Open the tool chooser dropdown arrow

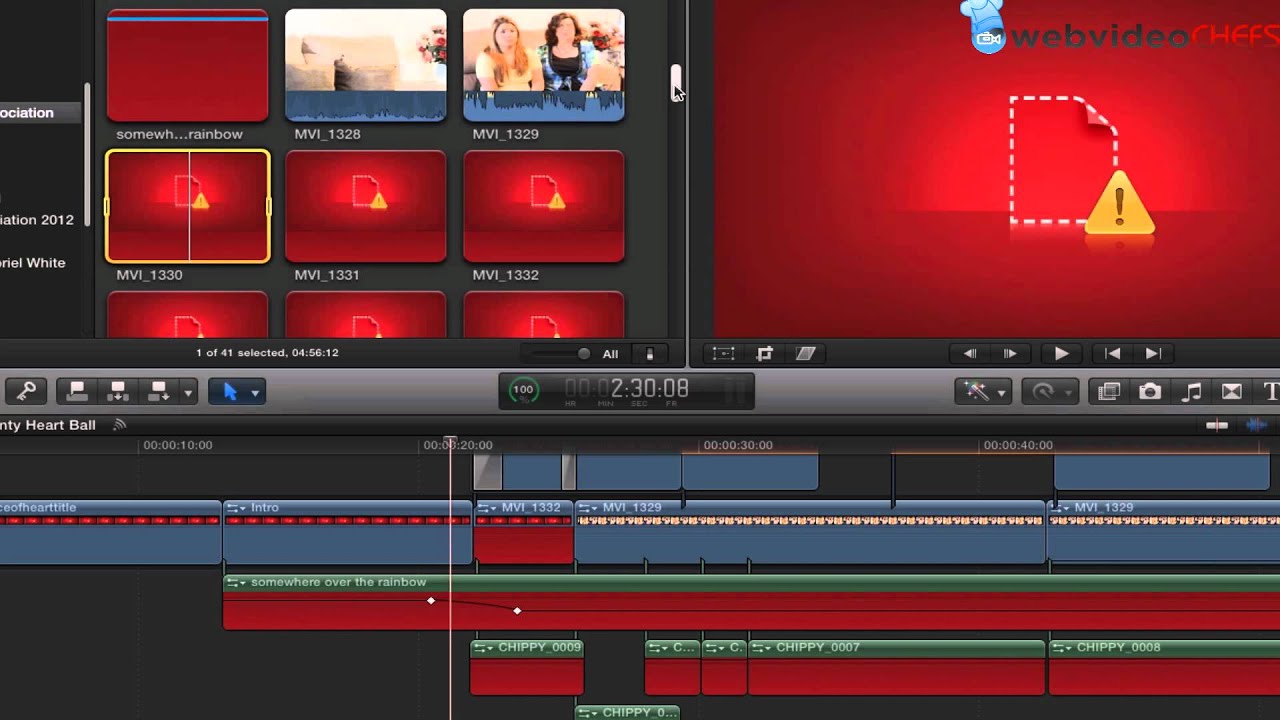coord(255,393)
